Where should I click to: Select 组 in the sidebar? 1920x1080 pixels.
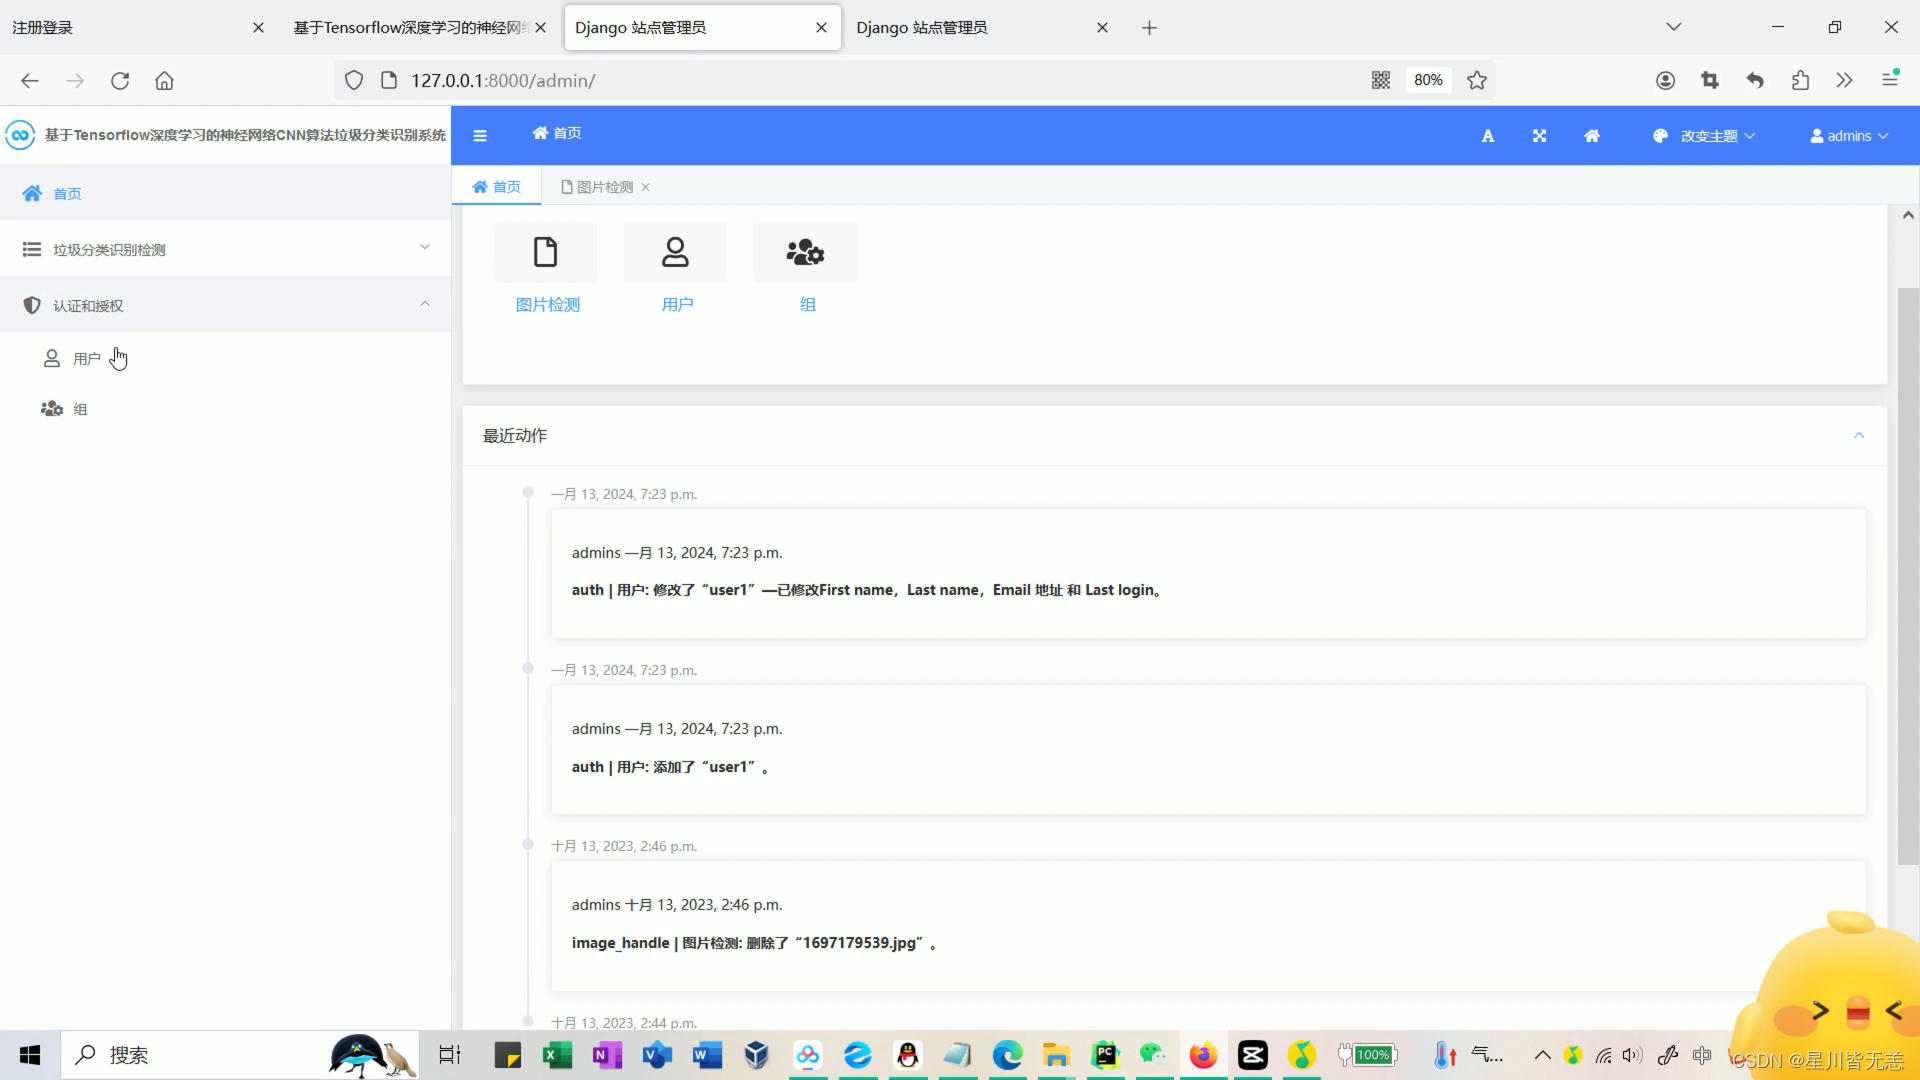(x=80, y=409)
